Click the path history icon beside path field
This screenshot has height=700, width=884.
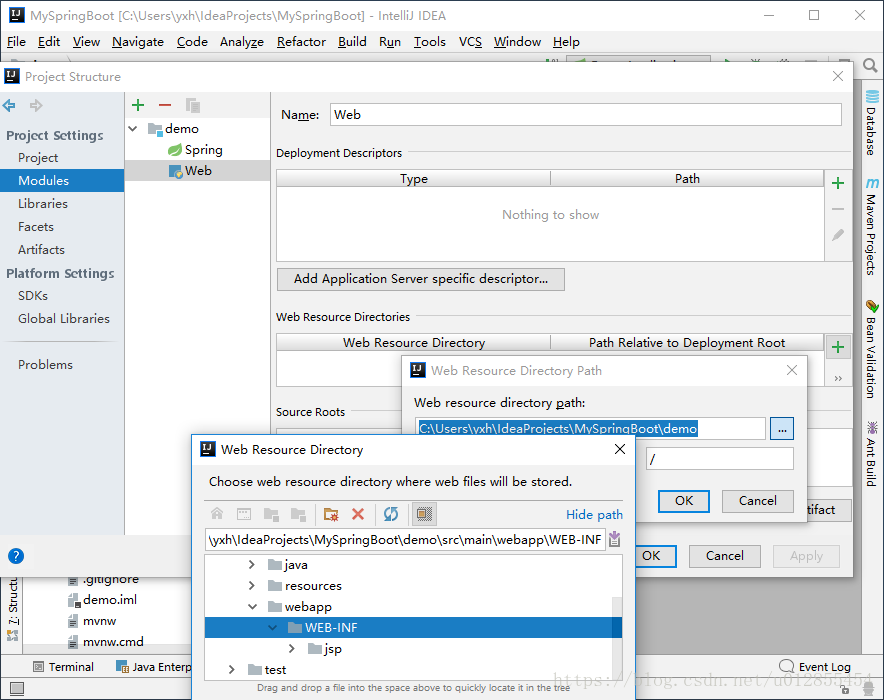pyautogui.click(x=615, y=539)
